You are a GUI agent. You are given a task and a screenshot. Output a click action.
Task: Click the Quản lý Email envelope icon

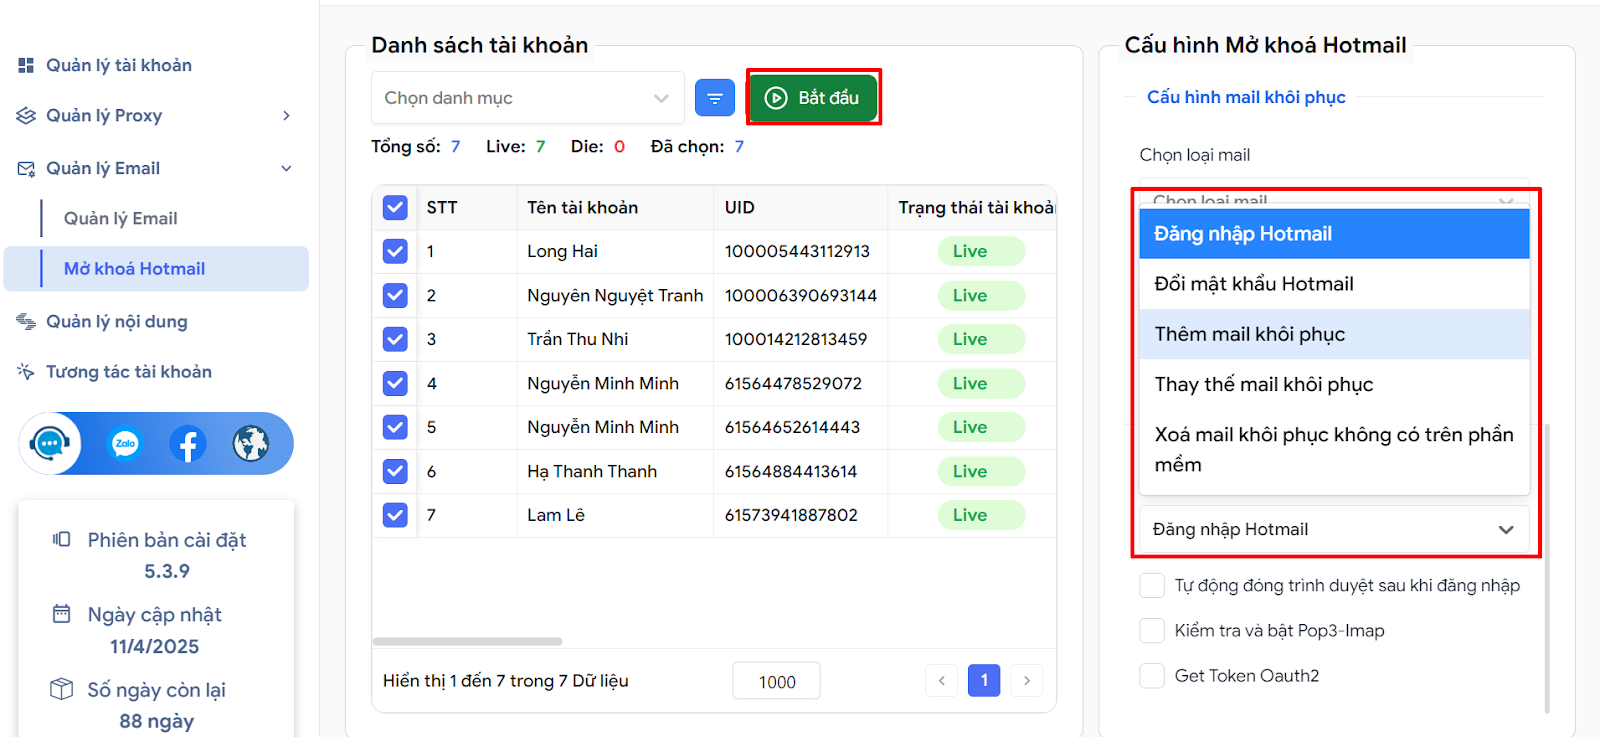(26, 168)
